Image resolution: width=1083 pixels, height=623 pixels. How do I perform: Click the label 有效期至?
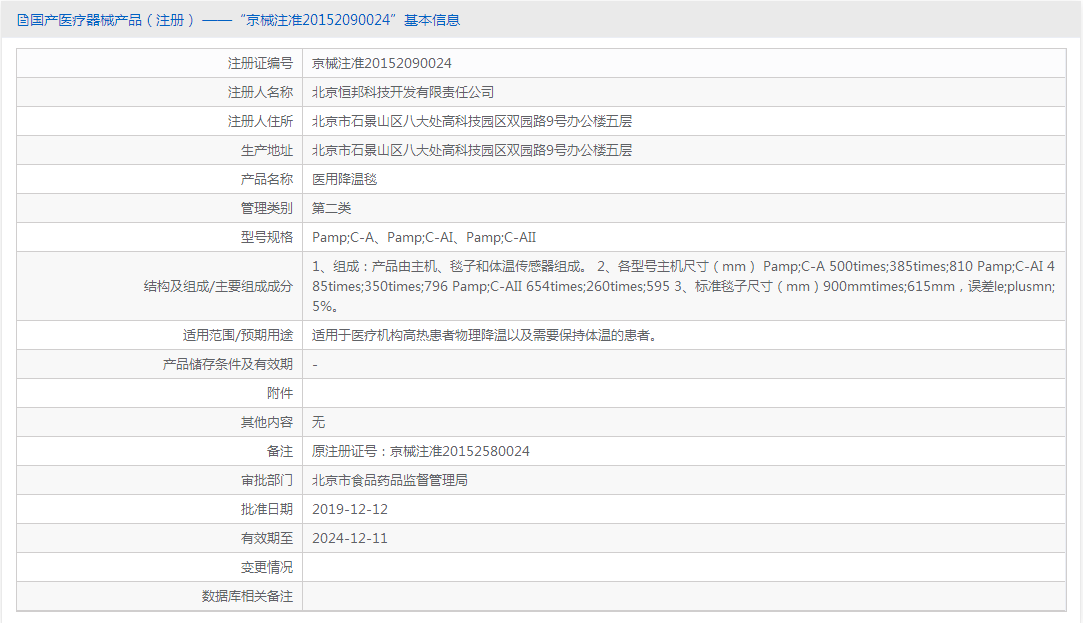(x=267, y=539)
